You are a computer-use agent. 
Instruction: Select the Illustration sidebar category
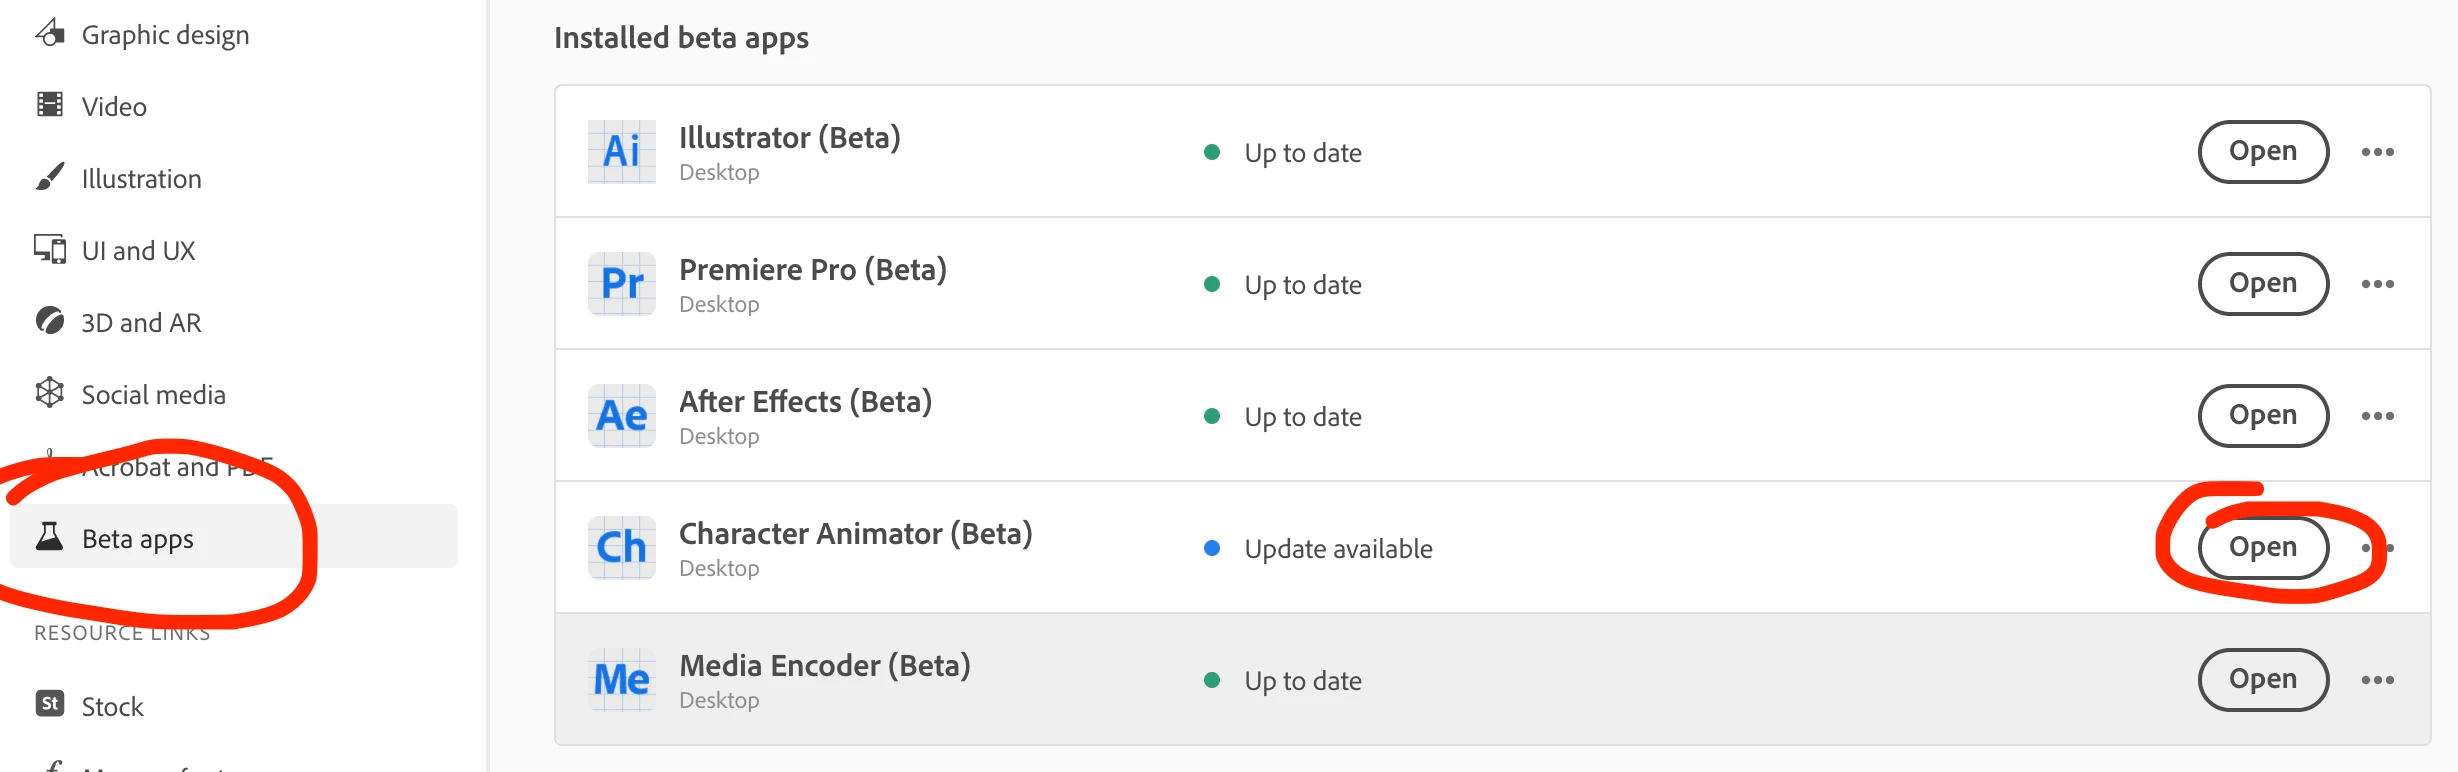coord(141,179)
